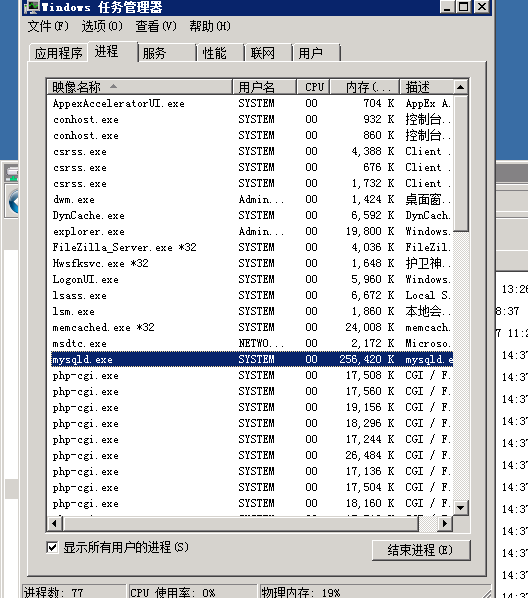
Task: Maximize the Task Manager window
Action: [464, 7]
